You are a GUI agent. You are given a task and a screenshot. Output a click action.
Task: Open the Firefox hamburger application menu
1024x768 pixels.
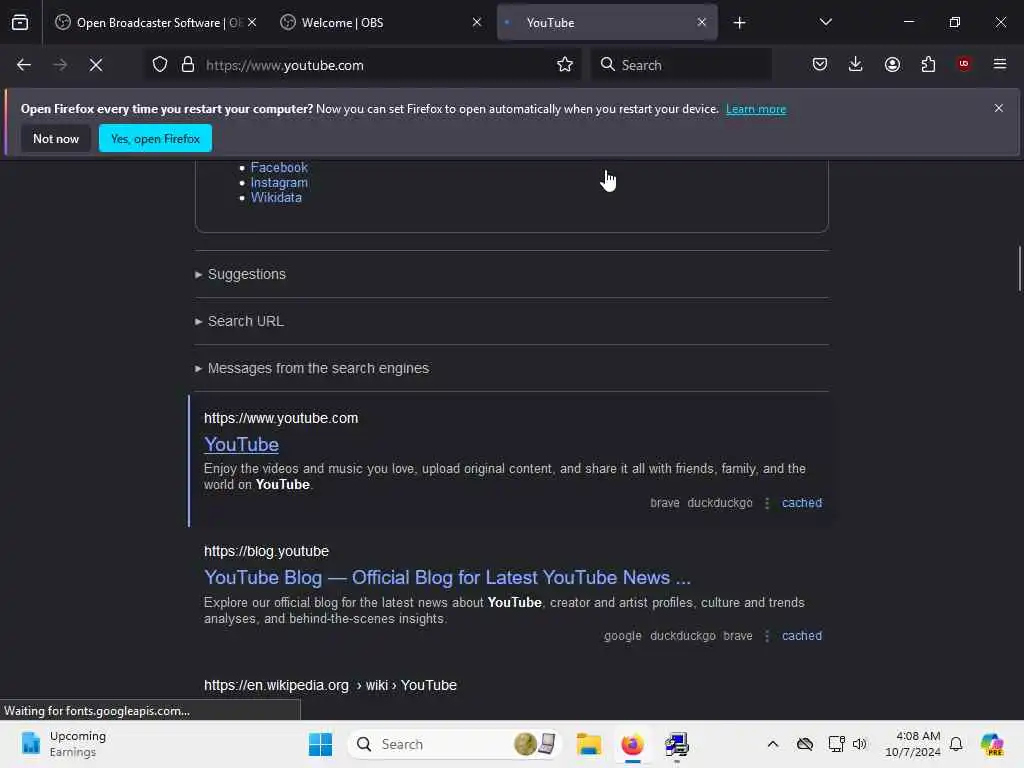[x=1000, y=64]
